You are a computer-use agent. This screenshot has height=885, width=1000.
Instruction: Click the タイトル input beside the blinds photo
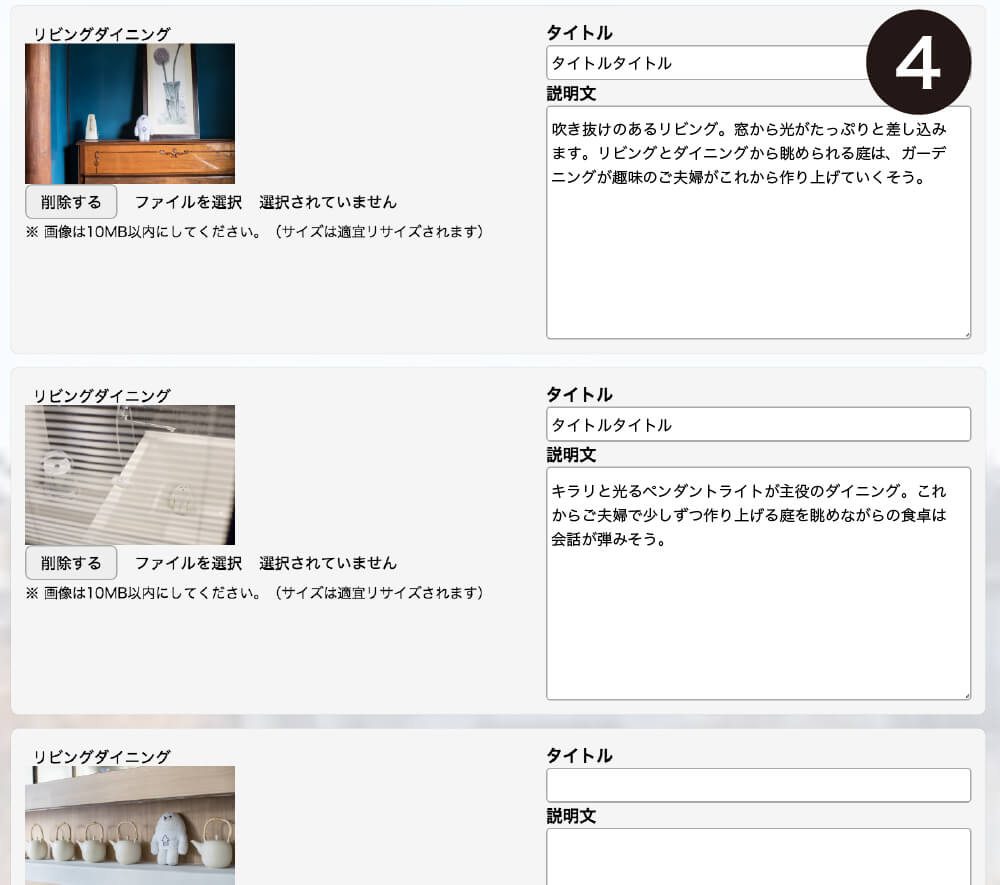[x=758, y=424]
